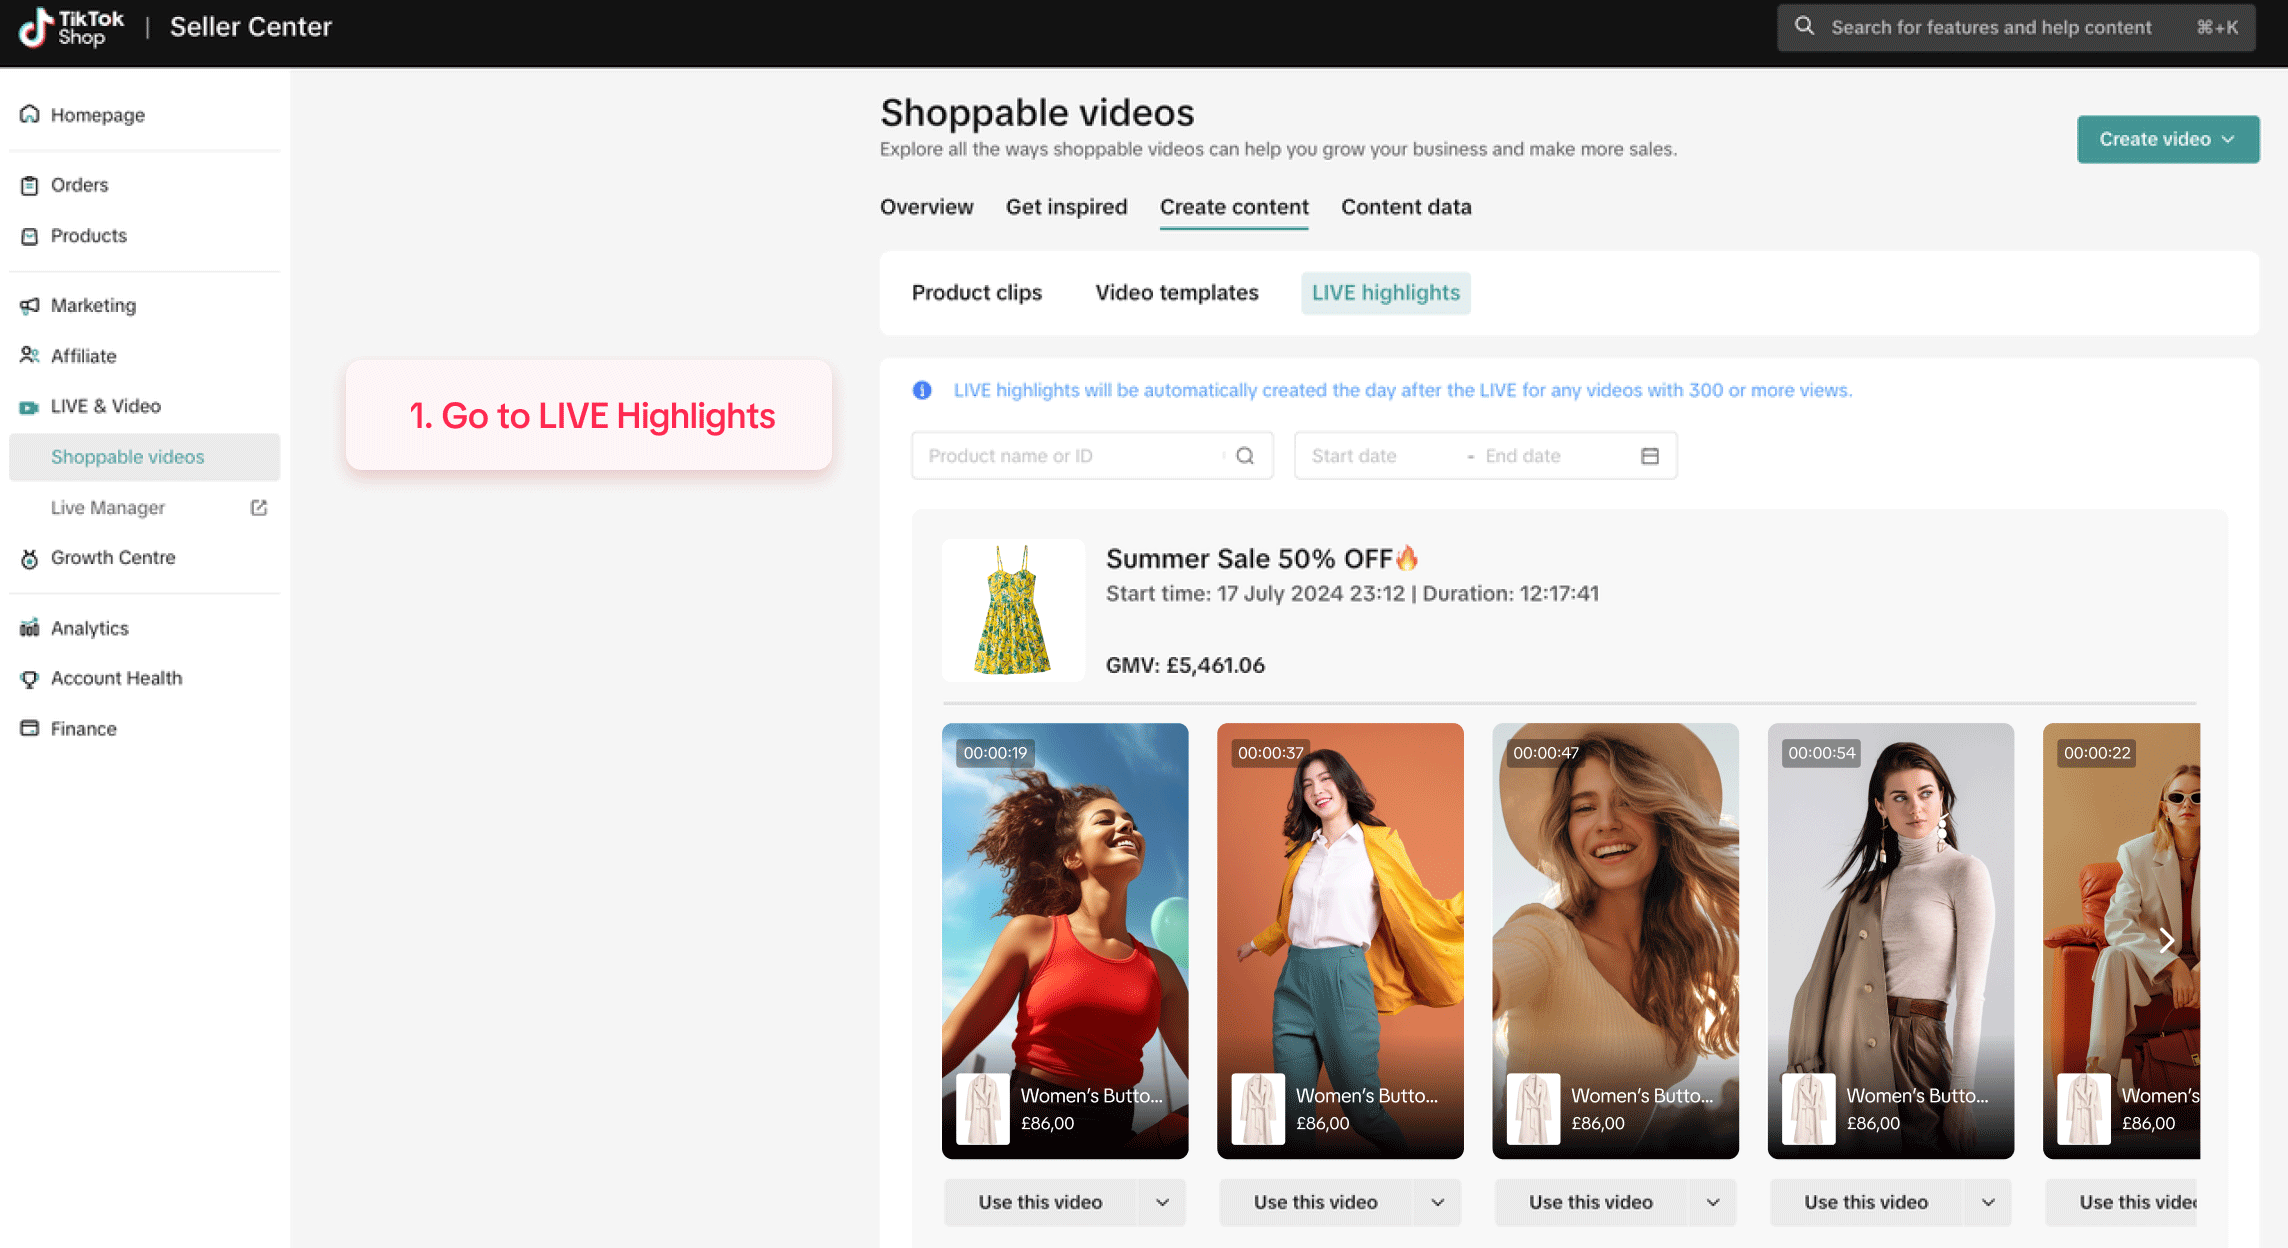Click the Account Health trophy icon
2288x1248 pixels.
(x=30, y=679)
